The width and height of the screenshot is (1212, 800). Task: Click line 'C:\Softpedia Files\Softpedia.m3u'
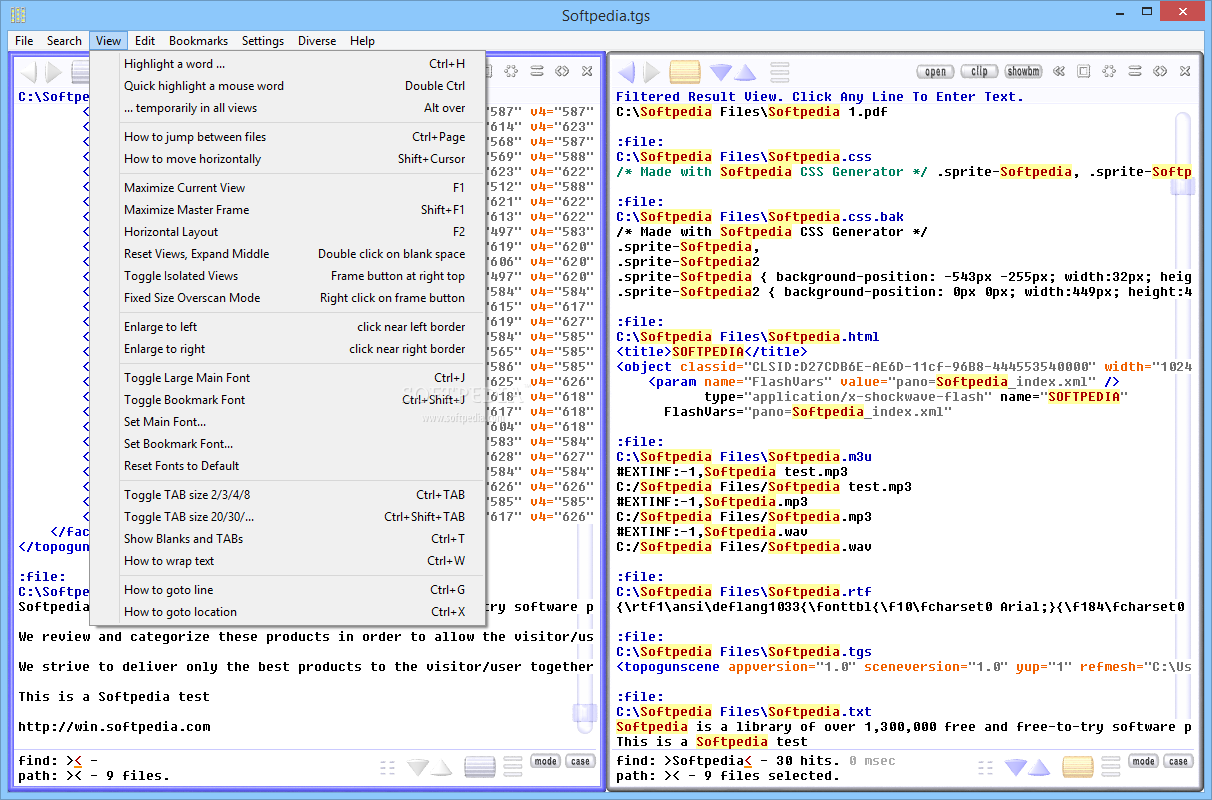[x=744, y=457]
